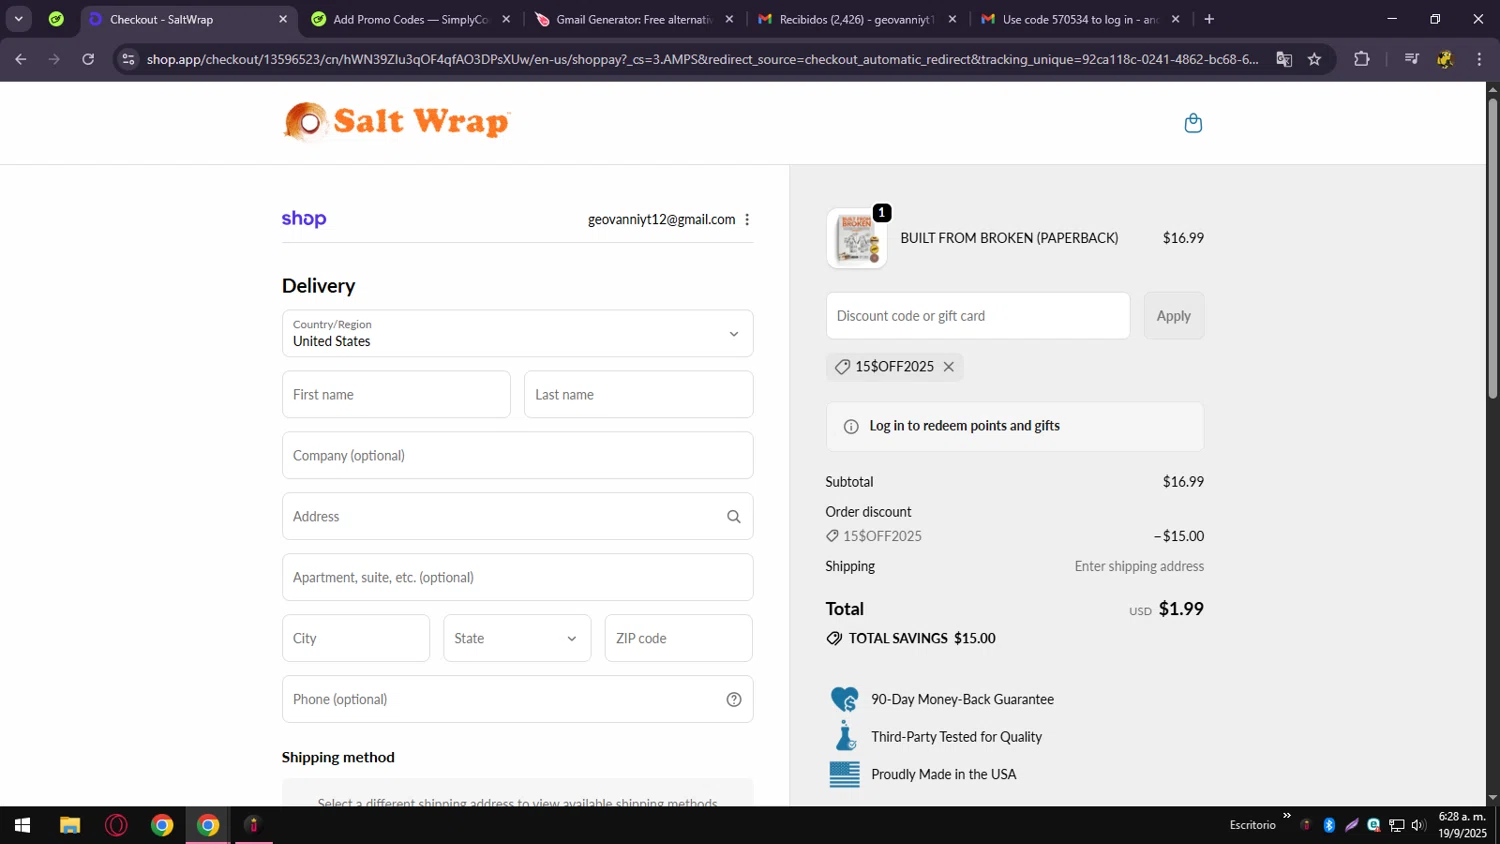
Task: Click the Escritorio toolbar label
Action: 1252,825
